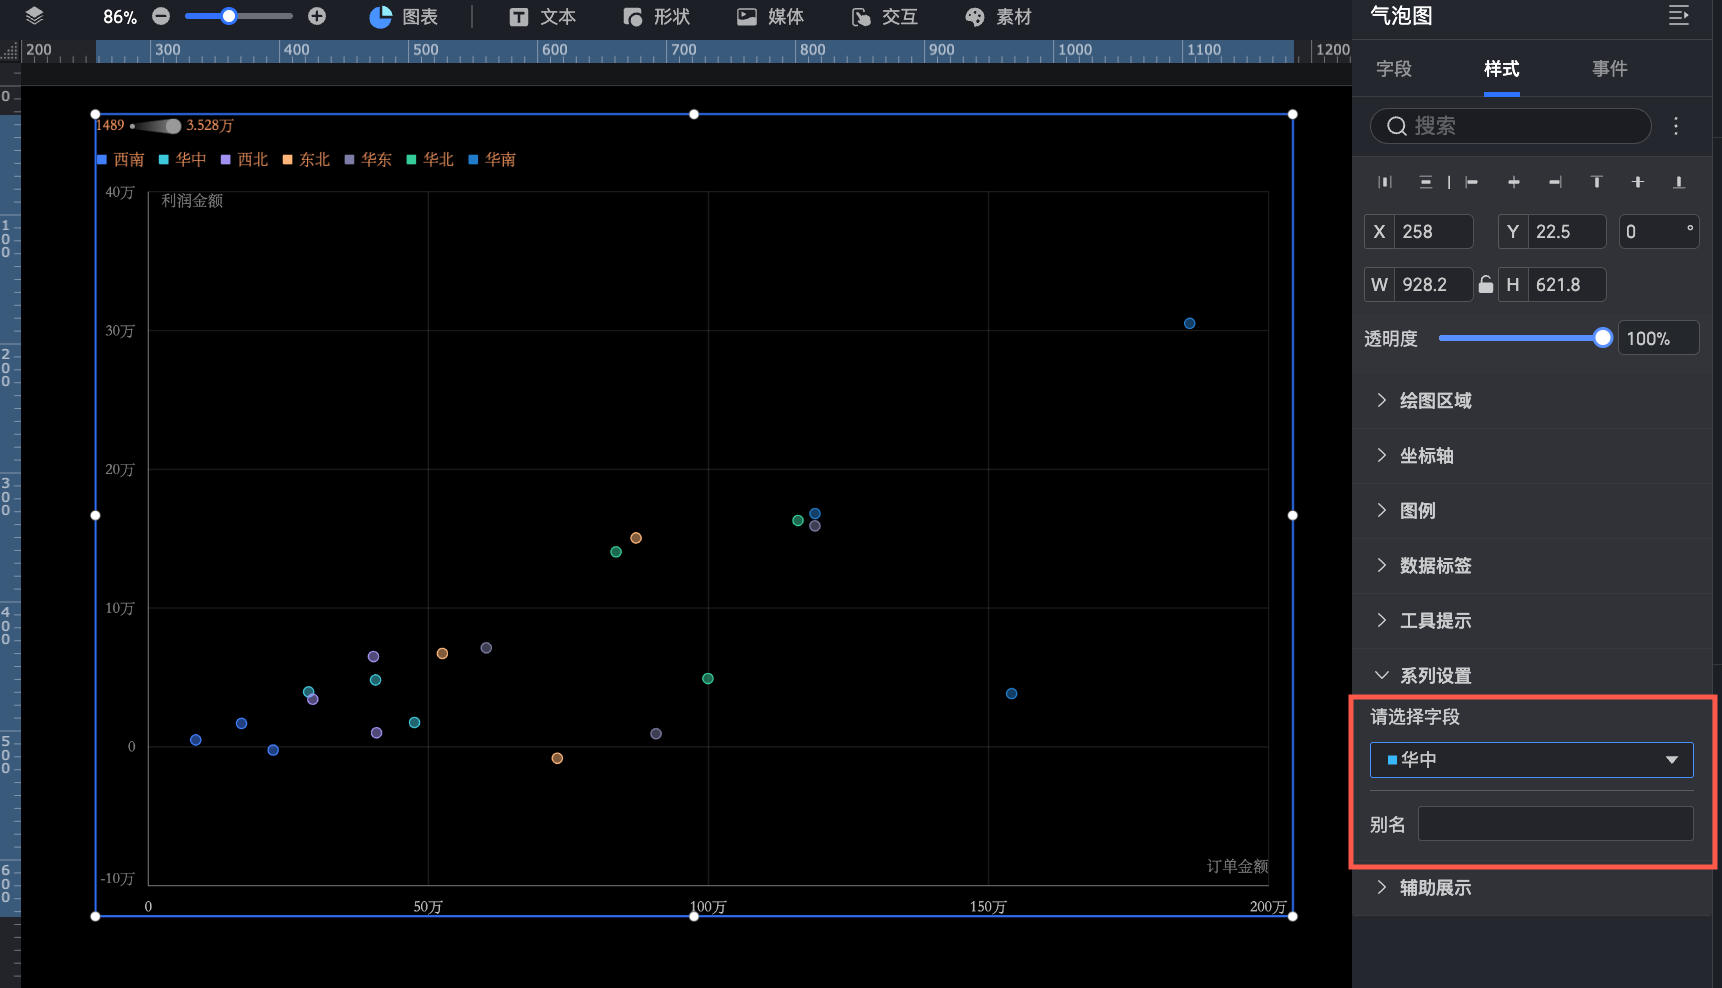Click the T icon beside 文本
The width and height of the screenshot is (1722, 988).
[518, 17]
